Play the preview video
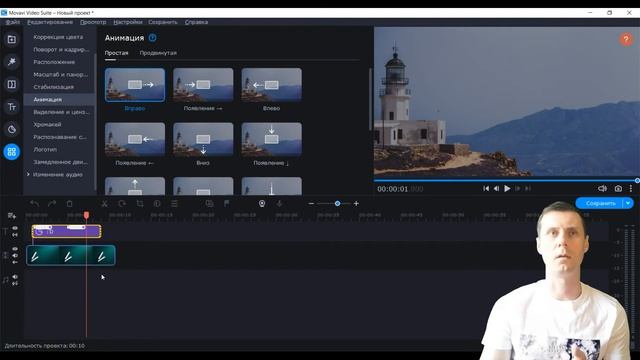 pos(507,189)
